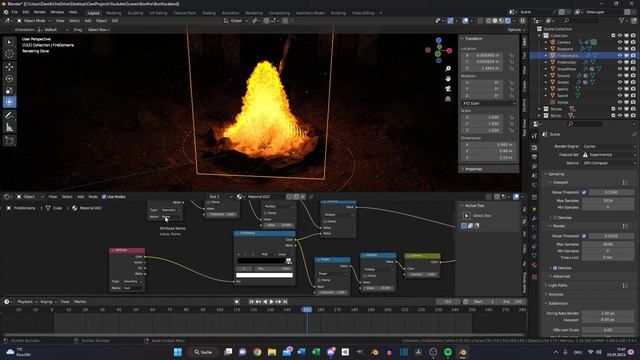Open the node editor Add menu

[80, 197]
